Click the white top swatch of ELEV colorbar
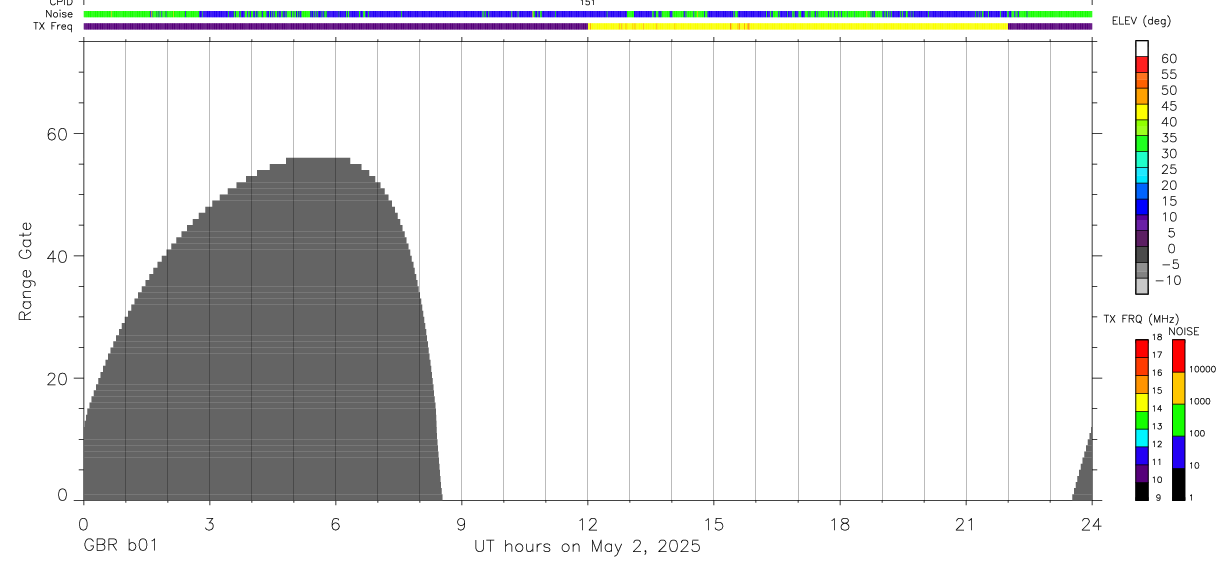 (x=1142, y=48)
